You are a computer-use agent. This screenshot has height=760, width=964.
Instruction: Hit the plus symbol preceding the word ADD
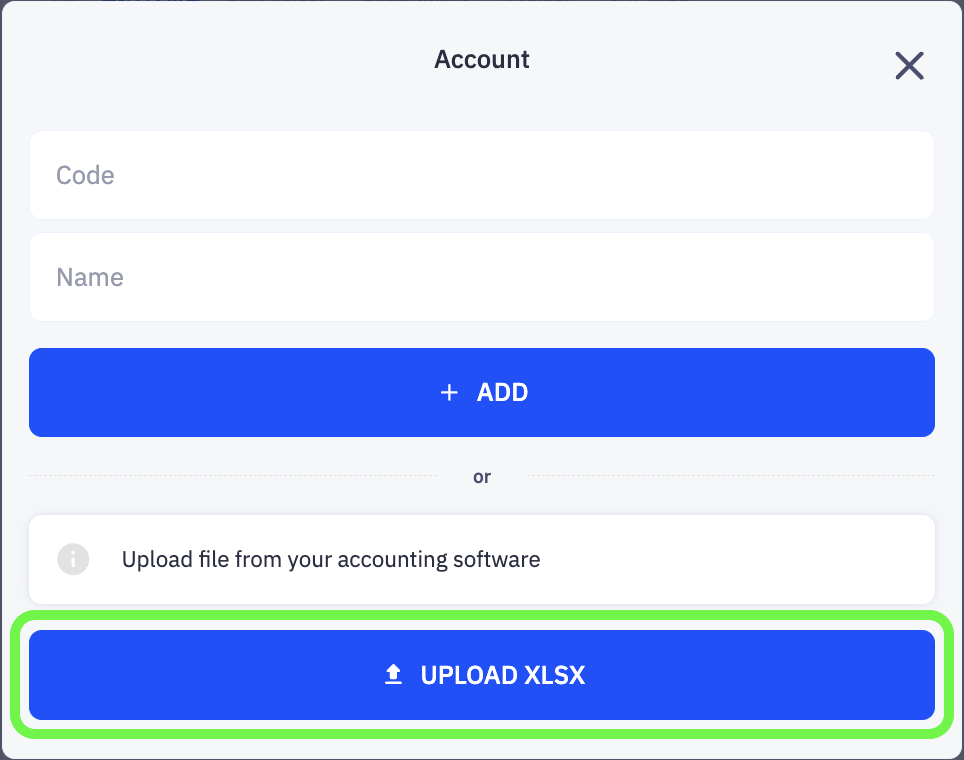click(x=449, y=392)
